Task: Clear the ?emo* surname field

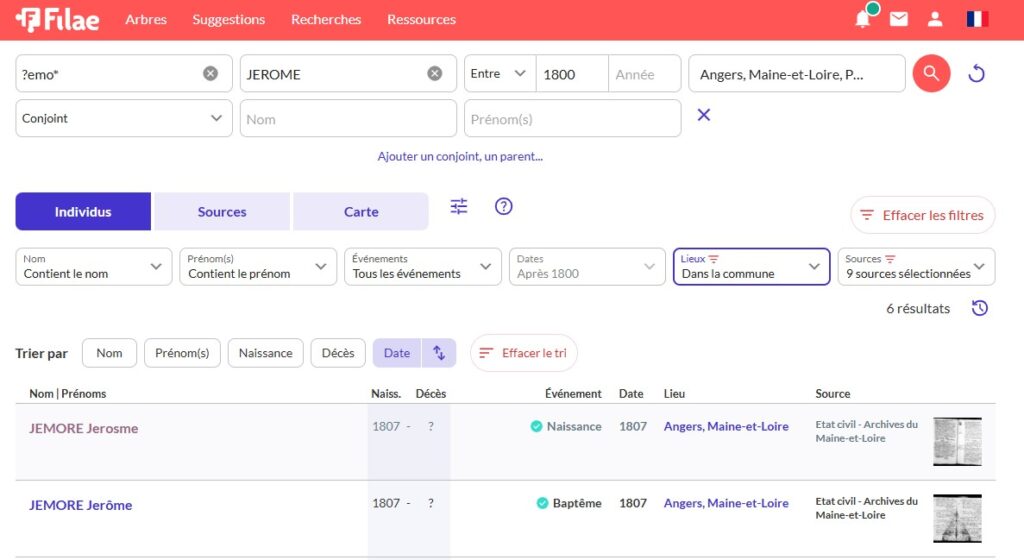Action: tap(210, 73)
